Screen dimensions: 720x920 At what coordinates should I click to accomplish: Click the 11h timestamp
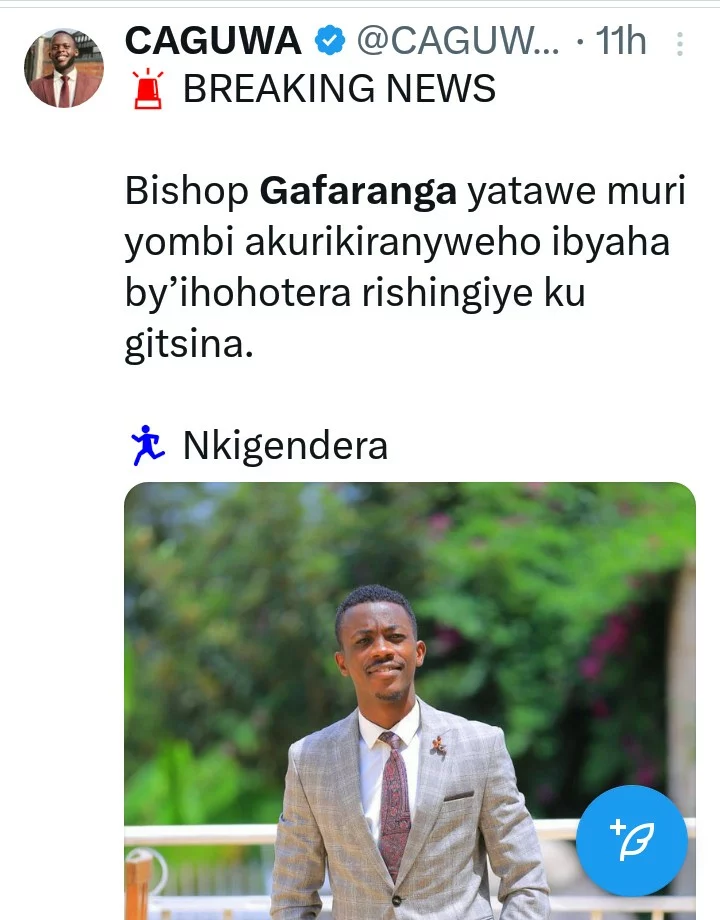click(621, 40)
